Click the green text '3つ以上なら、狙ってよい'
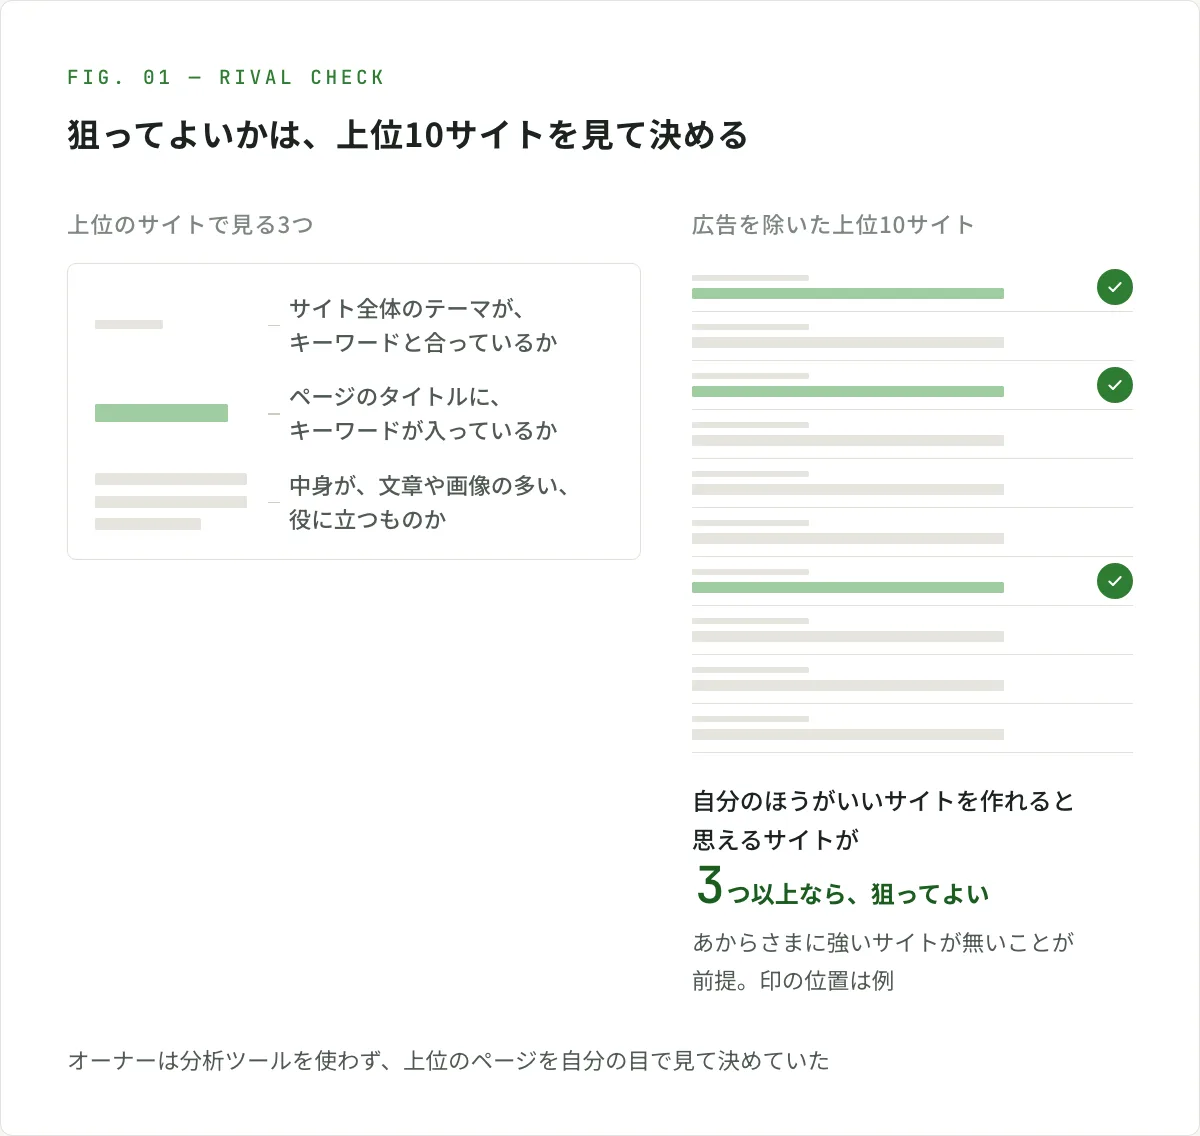 [842, 887]
